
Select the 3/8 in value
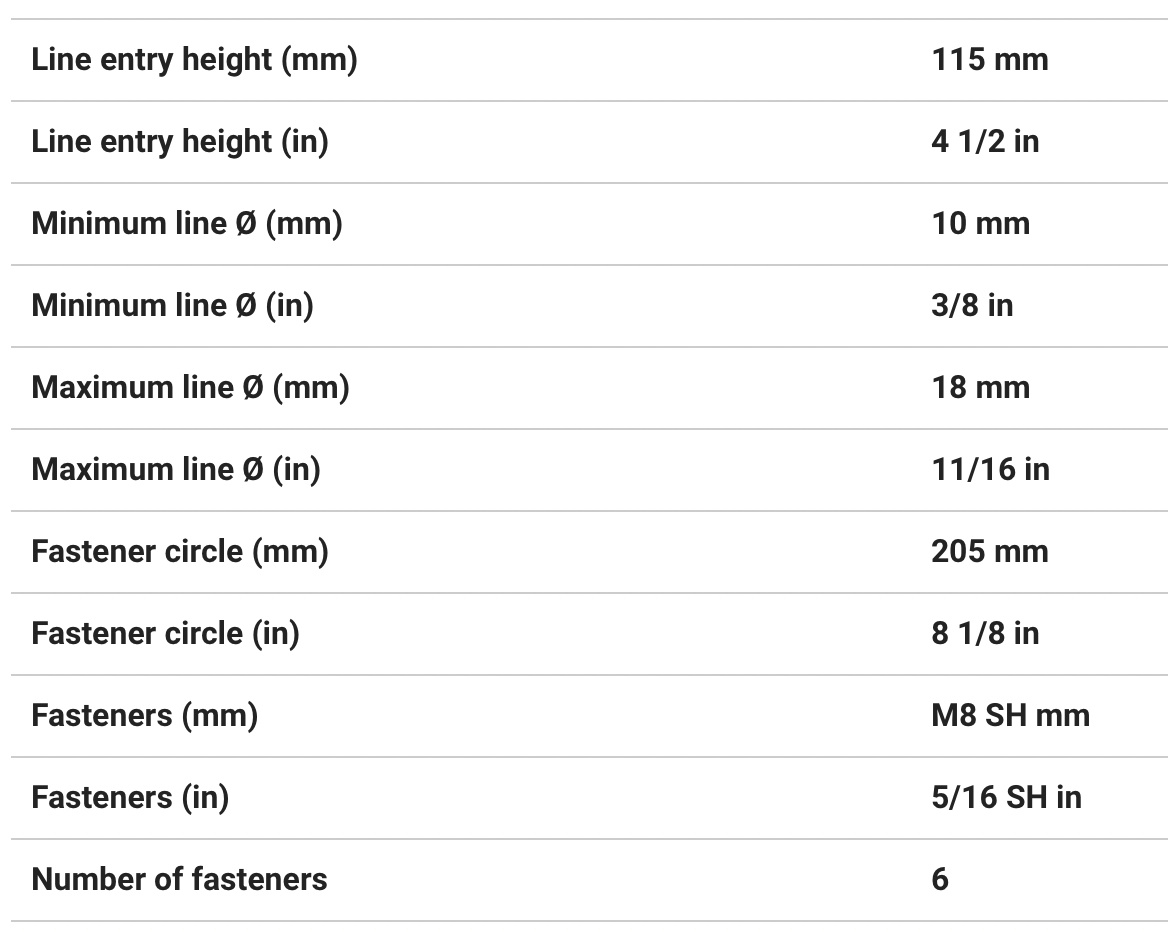pyautogui.click(x=971, y=306)
